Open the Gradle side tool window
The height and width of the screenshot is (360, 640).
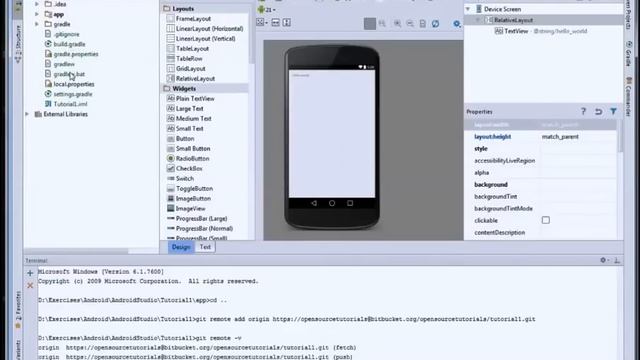click(629, 53)
